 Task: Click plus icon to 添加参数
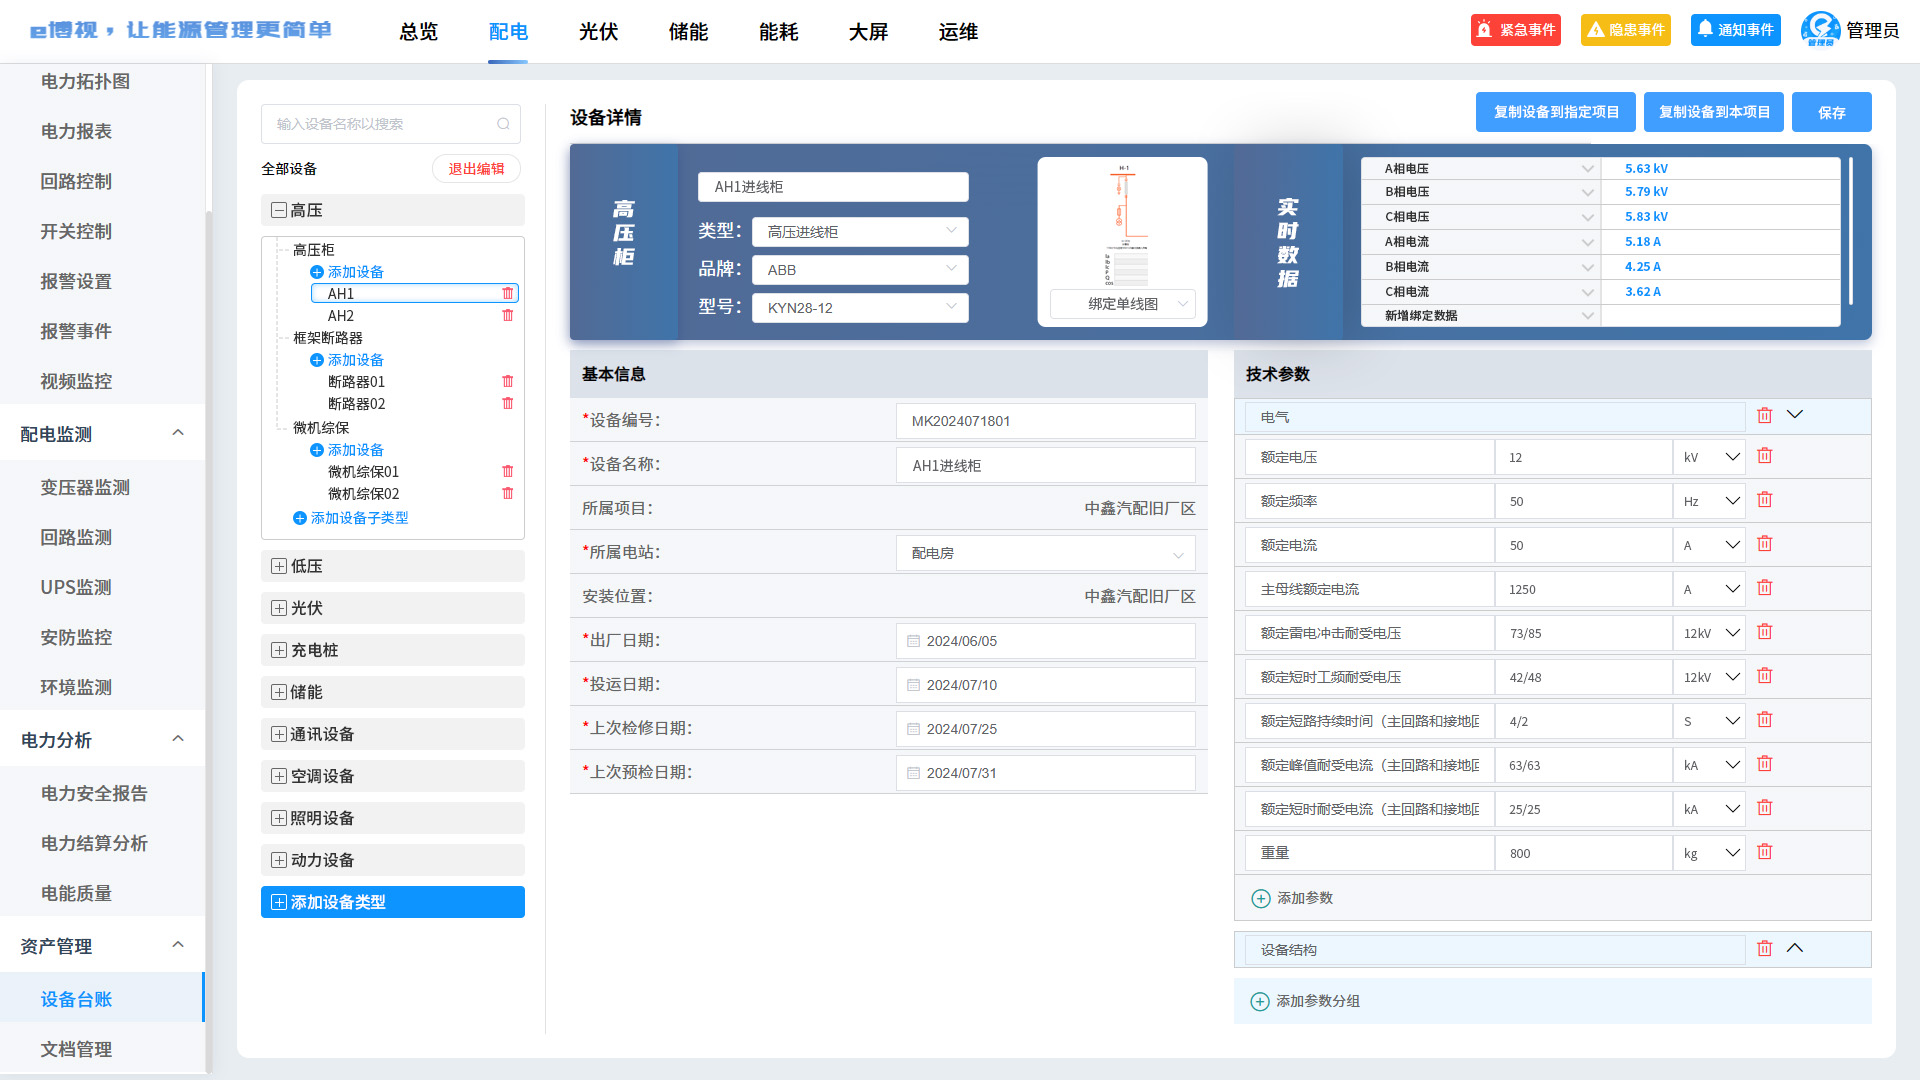pos(1261,898)
